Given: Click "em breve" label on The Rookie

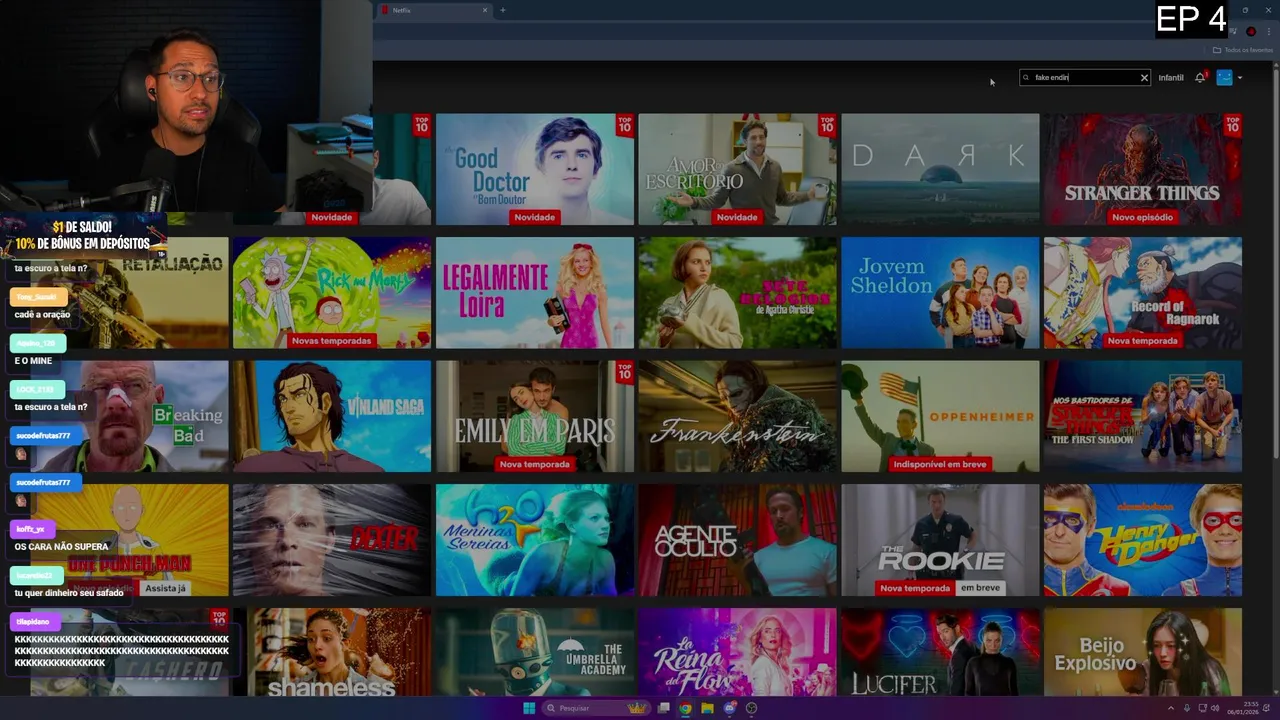Looking at the screenshot, I should [x=980, y=588].
